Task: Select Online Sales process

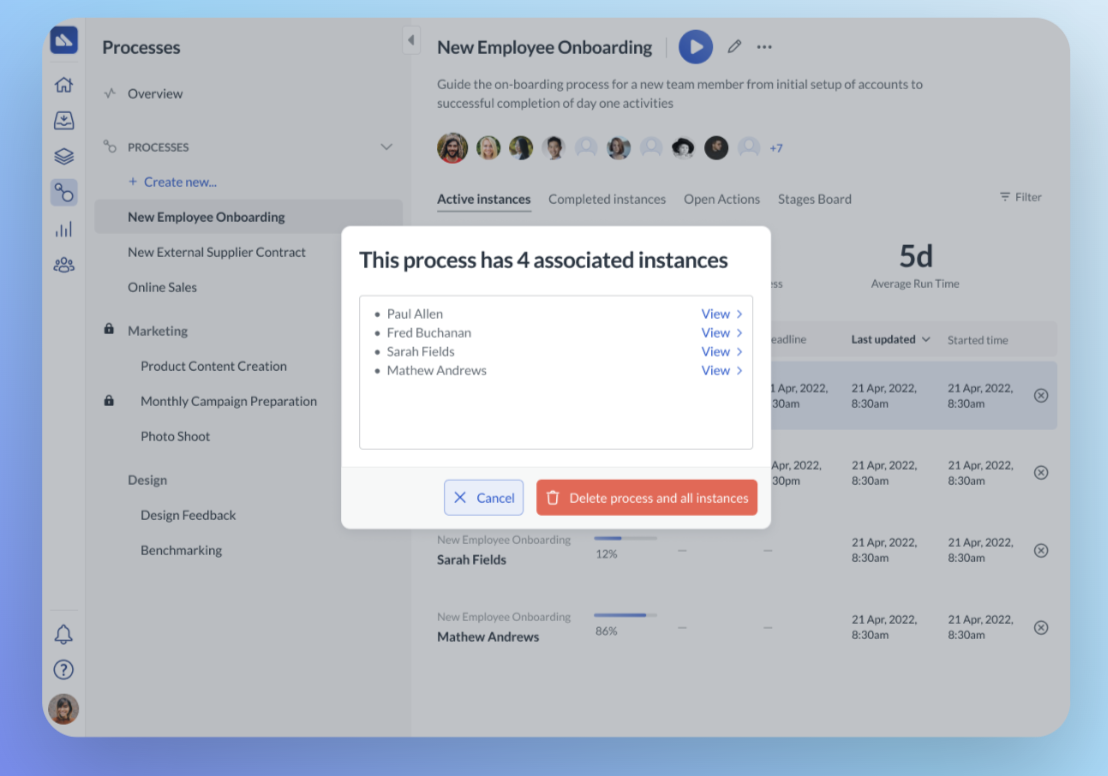Action: (x=162, y=287)
